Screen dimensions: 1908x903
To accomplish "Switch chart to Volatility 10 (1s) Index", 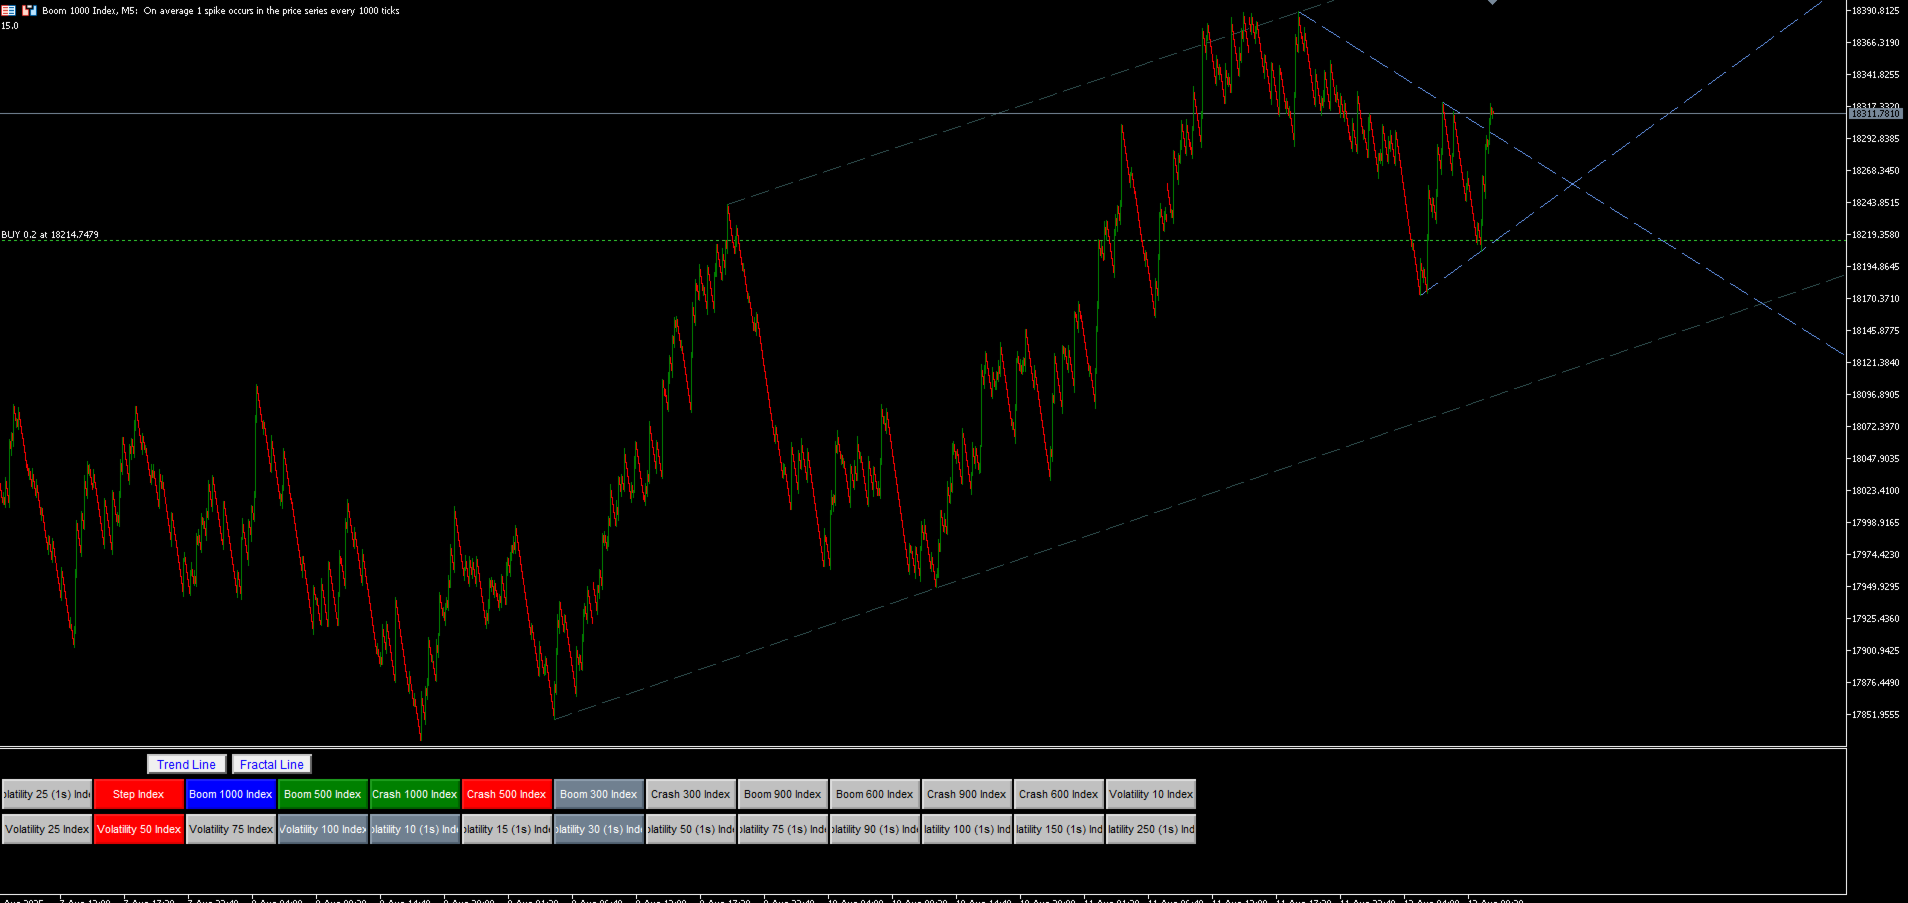I will coord(415,829).
